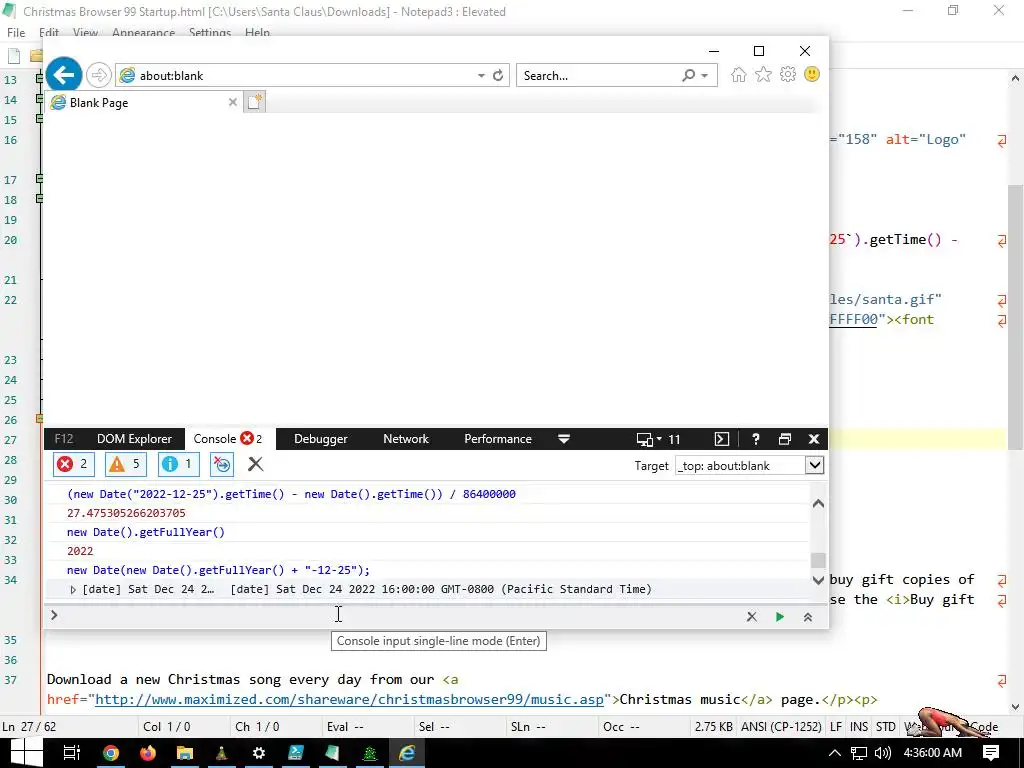Image resolution: width=1024 pixels, height=768 pixels.
Task: Toggle info messages filter showing 1
Action: 178,464
